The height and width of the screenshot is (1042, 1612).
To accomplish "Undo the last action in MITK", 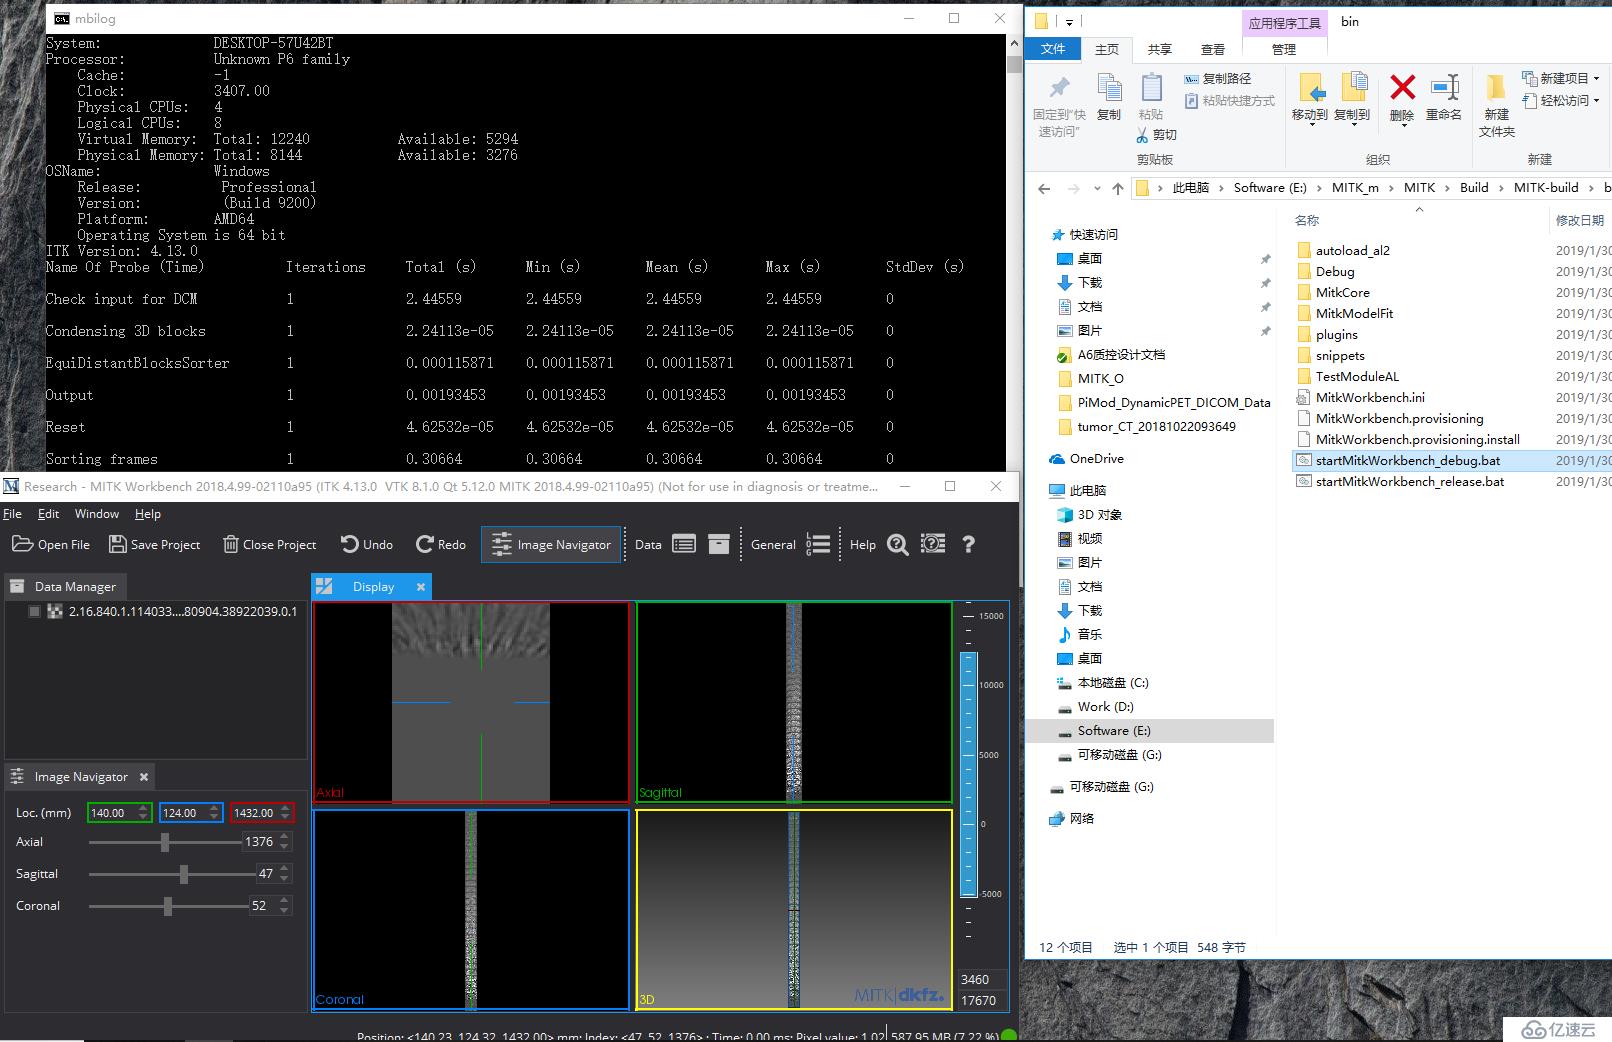I will coord(366,544).
